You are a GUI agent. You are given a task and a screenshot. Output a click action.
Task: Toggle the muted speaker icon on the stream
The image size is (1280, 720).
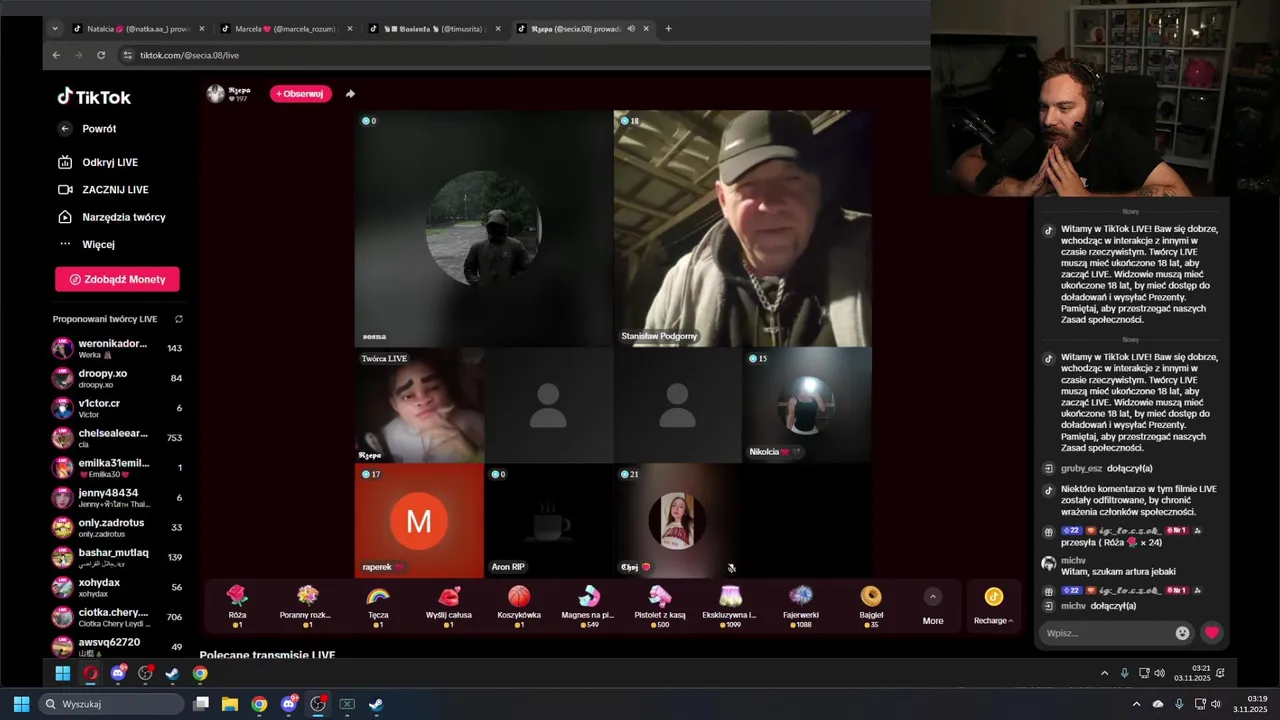coord(732,568)
